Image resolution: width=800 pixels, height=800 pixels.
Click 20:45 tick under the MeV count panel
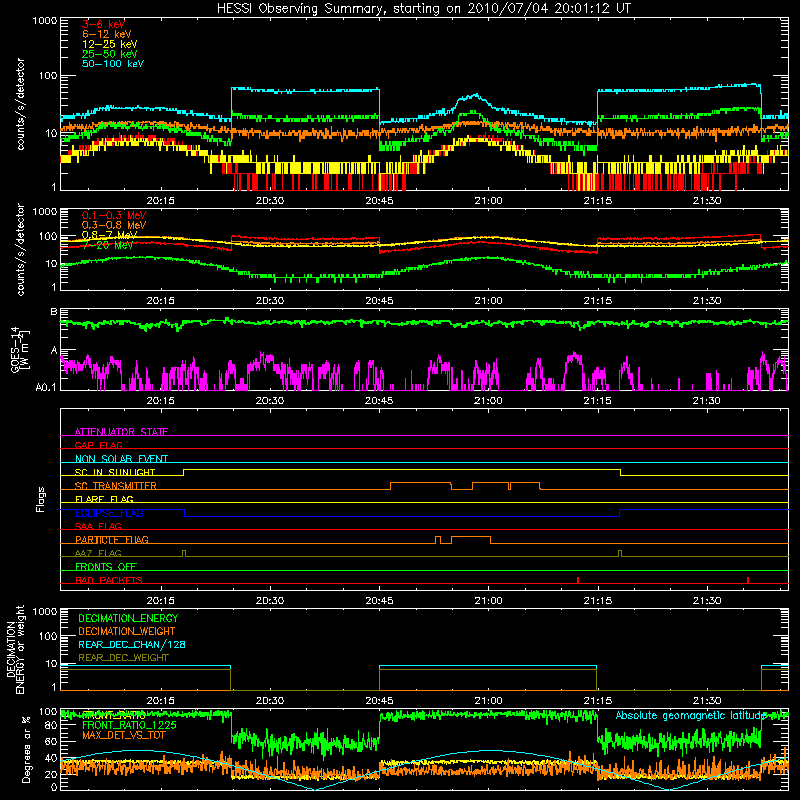(379, 301)
